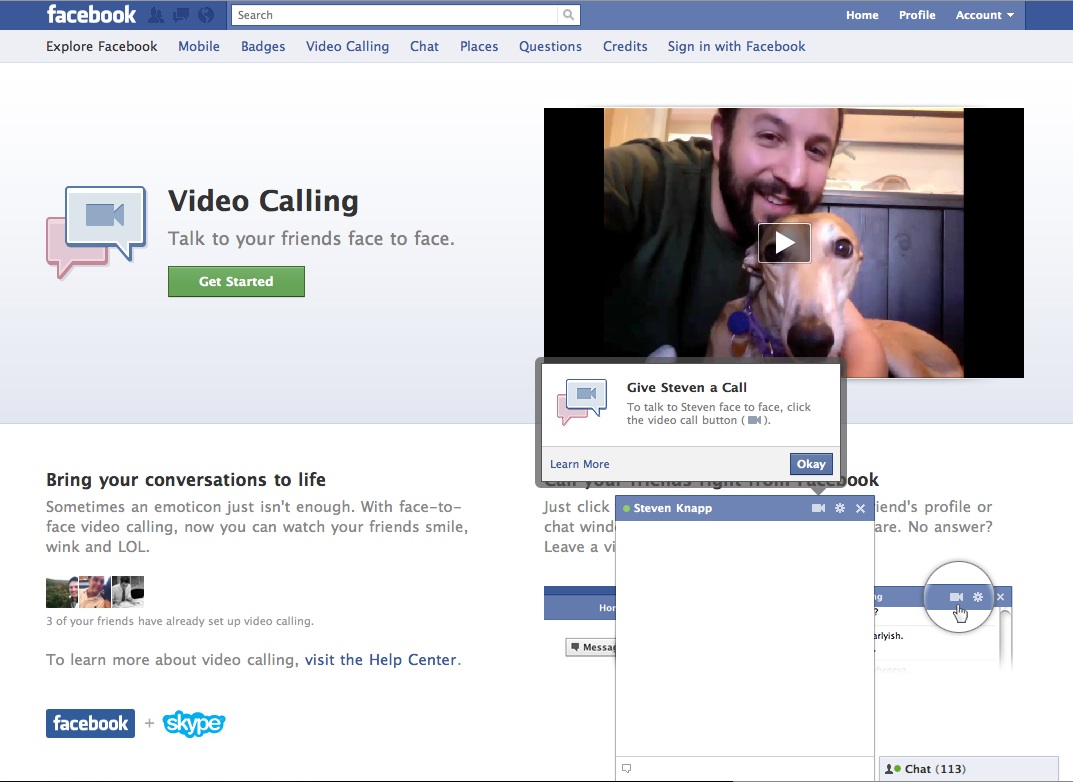1073x782 pixels.
Task: Focus the Search input field
Action: 395,15
